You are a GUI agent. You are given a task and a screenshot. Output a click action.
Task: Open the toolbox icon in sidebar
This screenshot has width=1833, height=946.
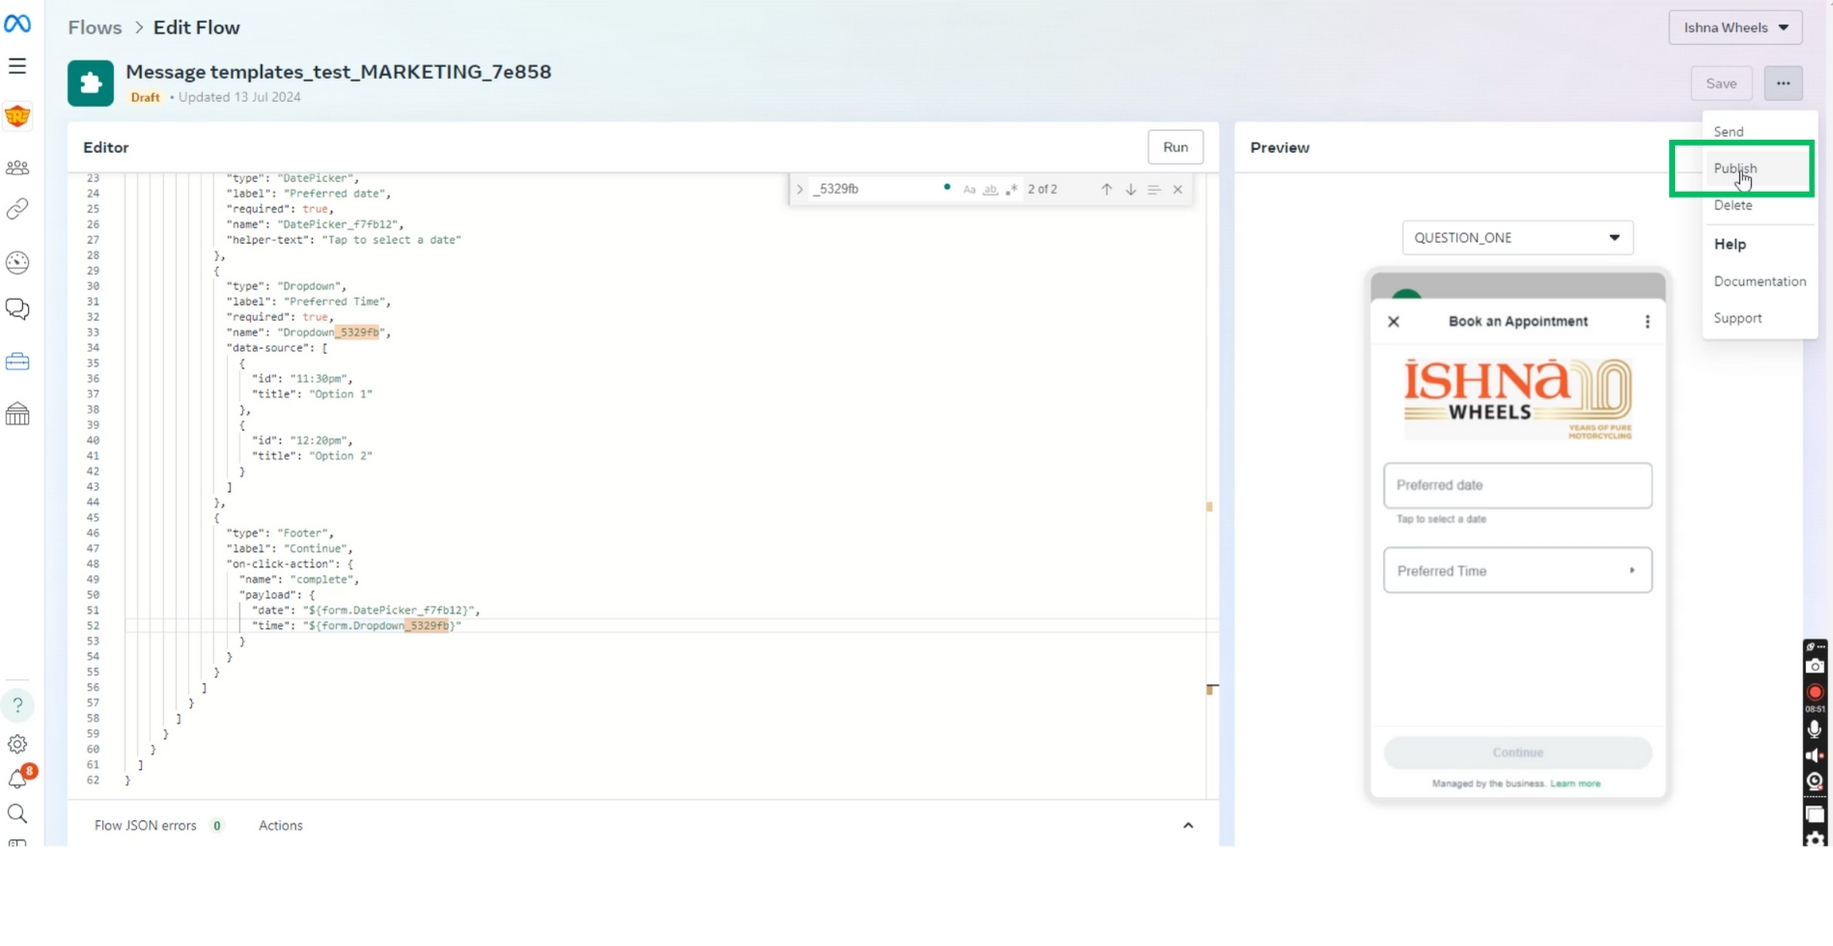click(17, 361)
